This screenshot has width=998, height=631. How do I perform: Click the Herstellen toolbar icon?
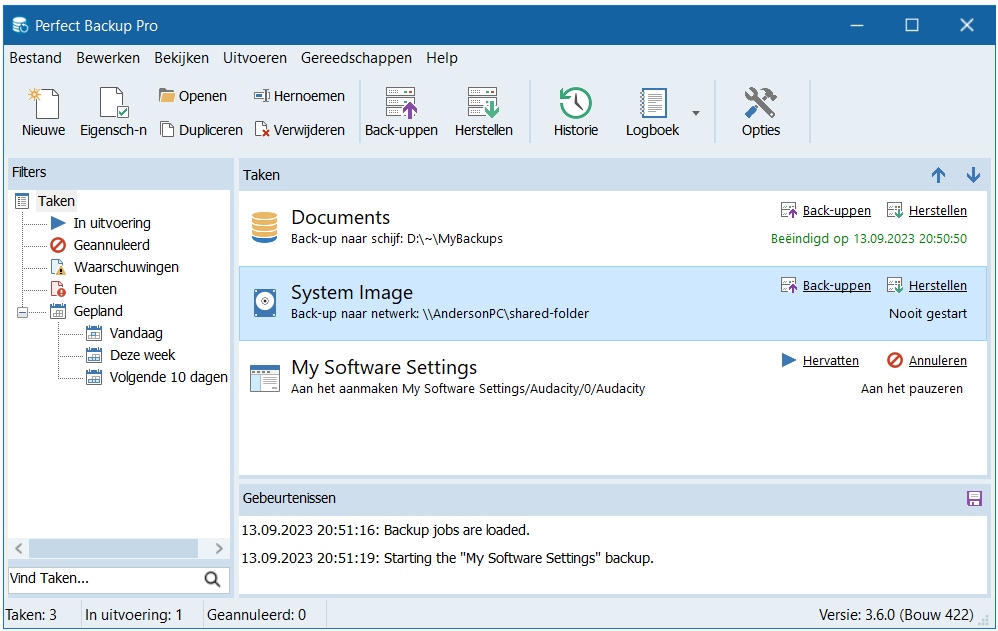[483, 103]
